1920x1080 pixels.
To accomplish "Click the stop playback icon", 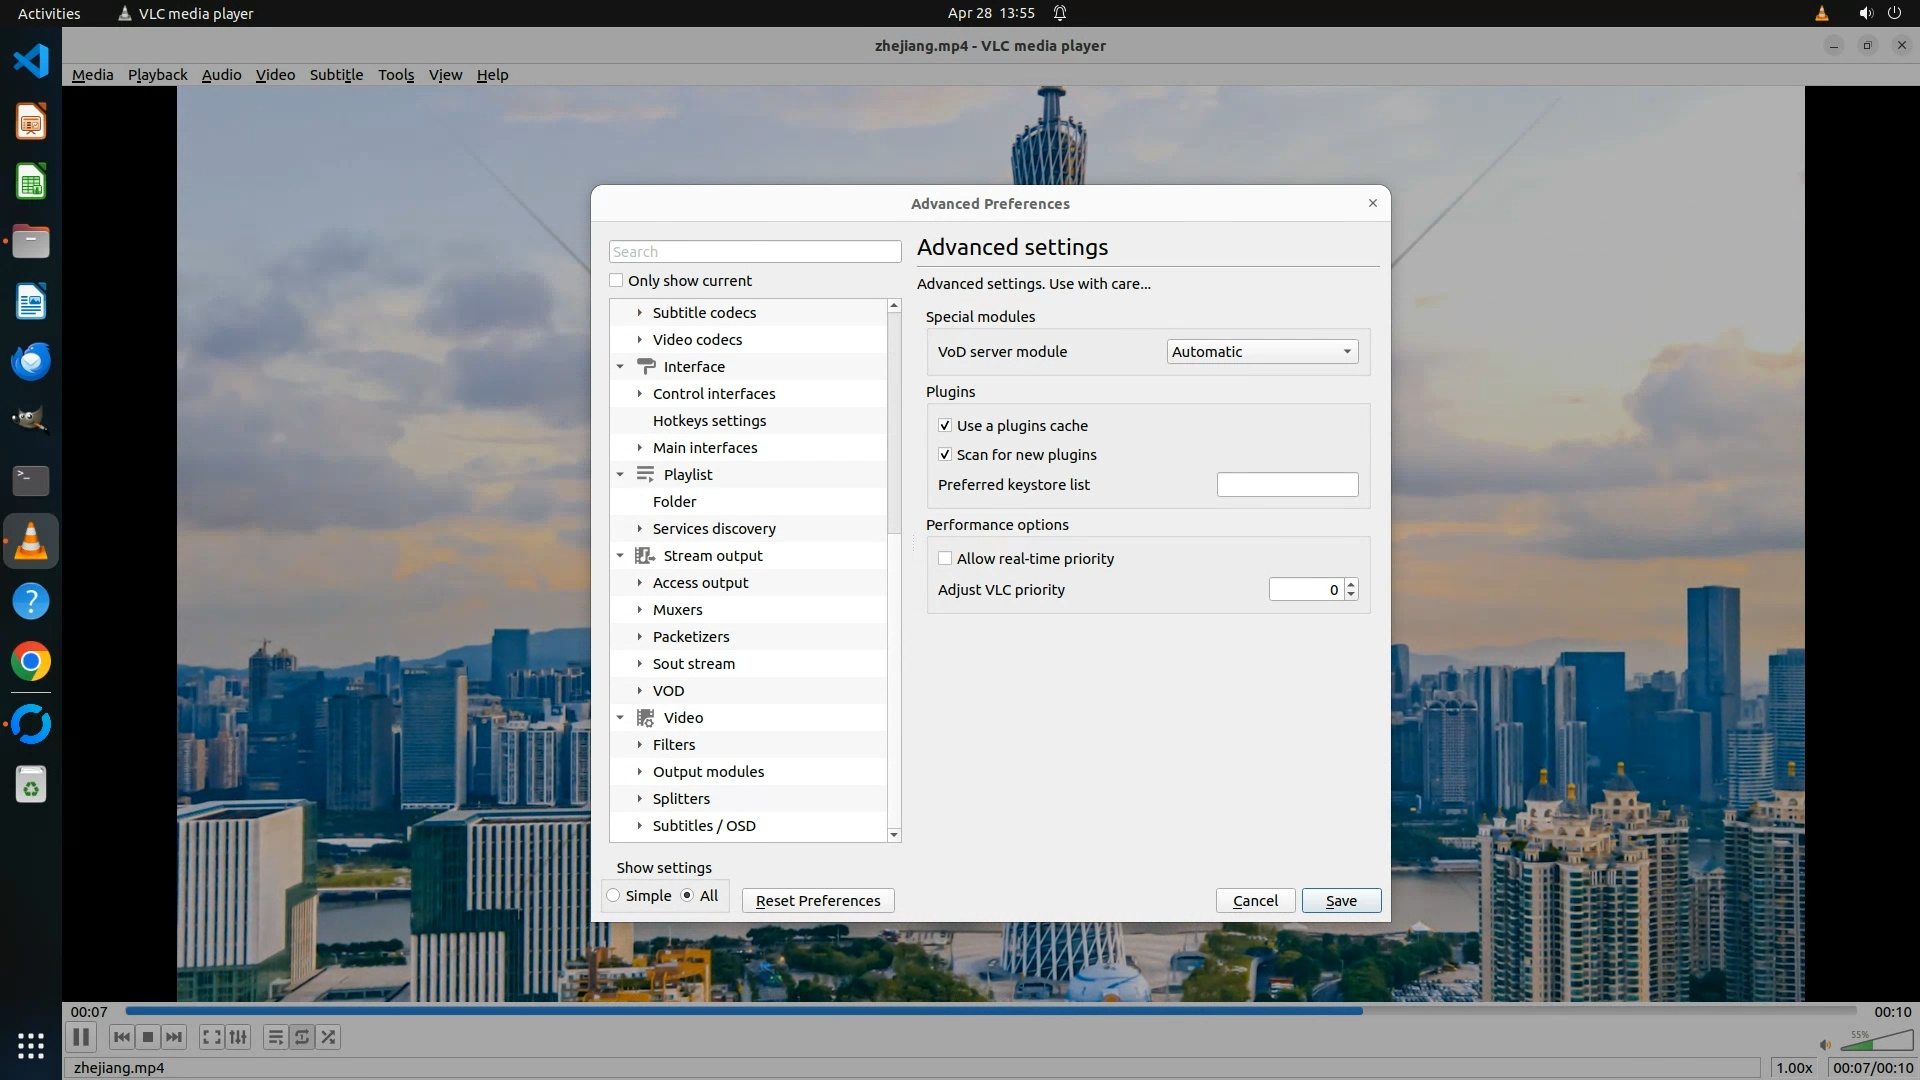I will [x=148, y=1037].
